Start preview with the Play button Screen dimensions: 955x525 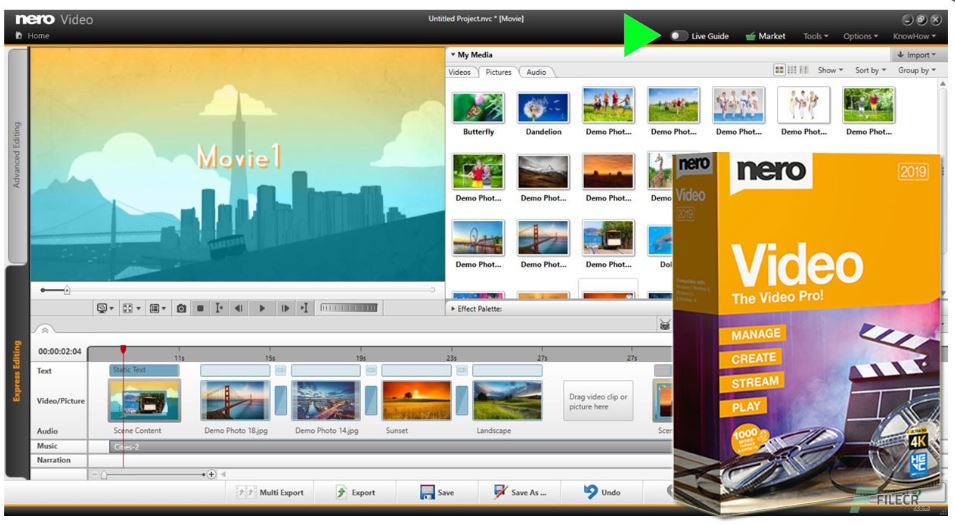(x=261, y=308)
